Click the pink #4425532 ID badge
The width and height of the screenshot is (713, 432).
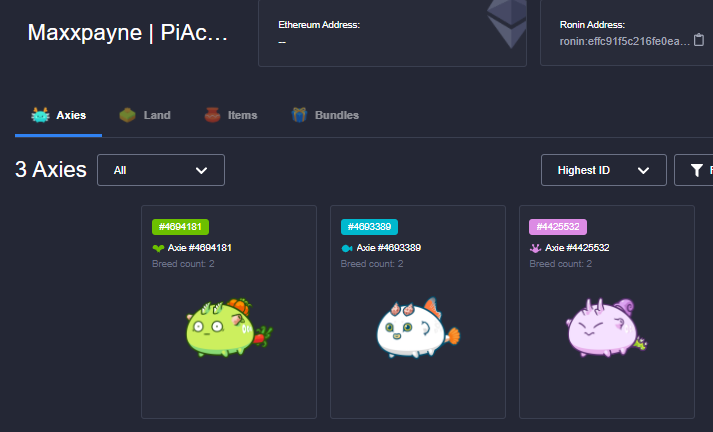click(558, 227)
